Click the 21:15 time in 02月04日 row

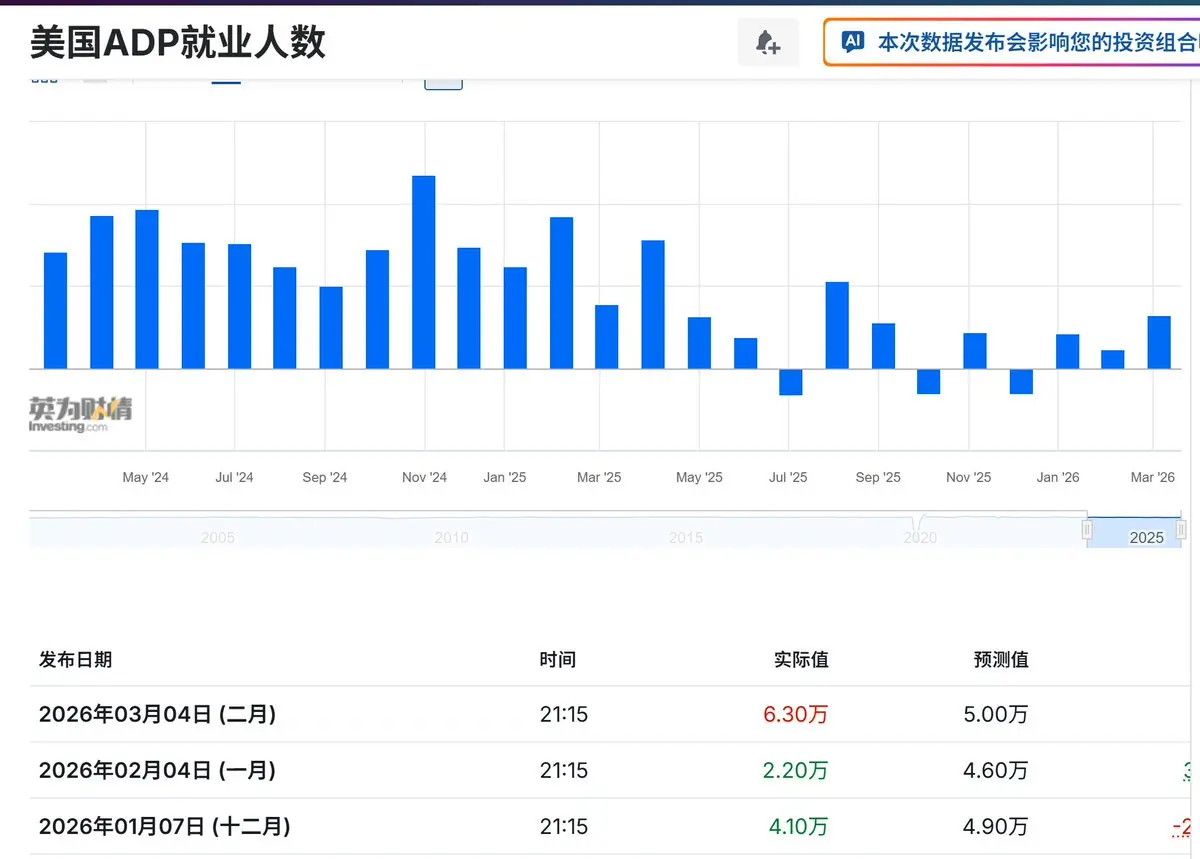click(x=564, y=771)
